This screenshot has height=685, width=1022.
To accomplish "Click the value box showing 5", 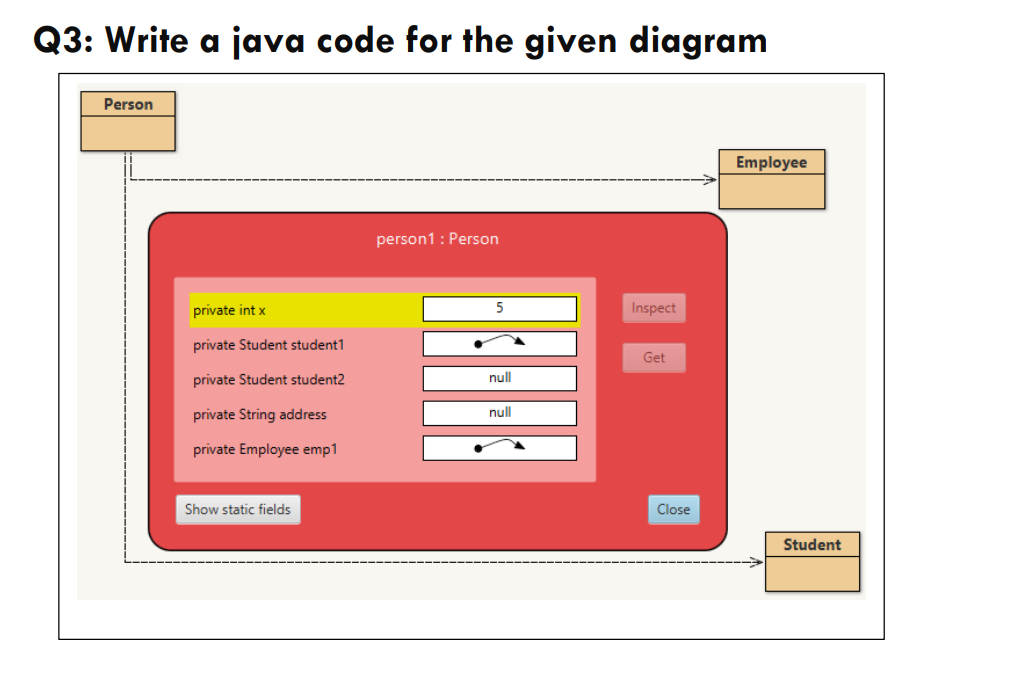I will click(499, 308).
